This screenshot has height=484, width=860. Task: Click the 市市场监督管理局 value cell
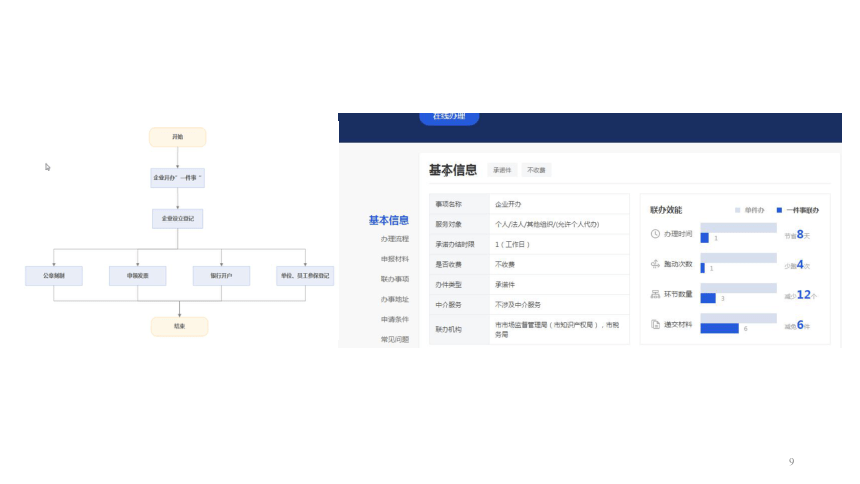coord(559,329)
